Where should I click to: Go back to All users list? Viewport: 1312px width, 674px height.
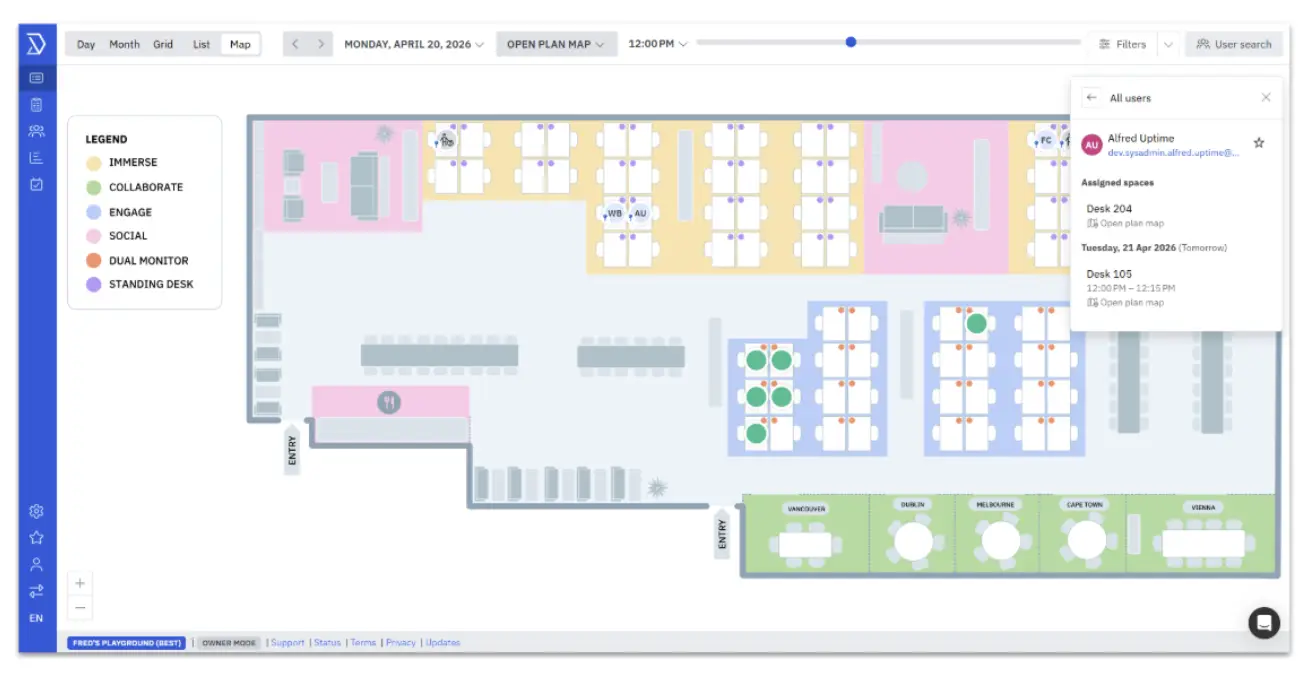(x=1092, y=98)
